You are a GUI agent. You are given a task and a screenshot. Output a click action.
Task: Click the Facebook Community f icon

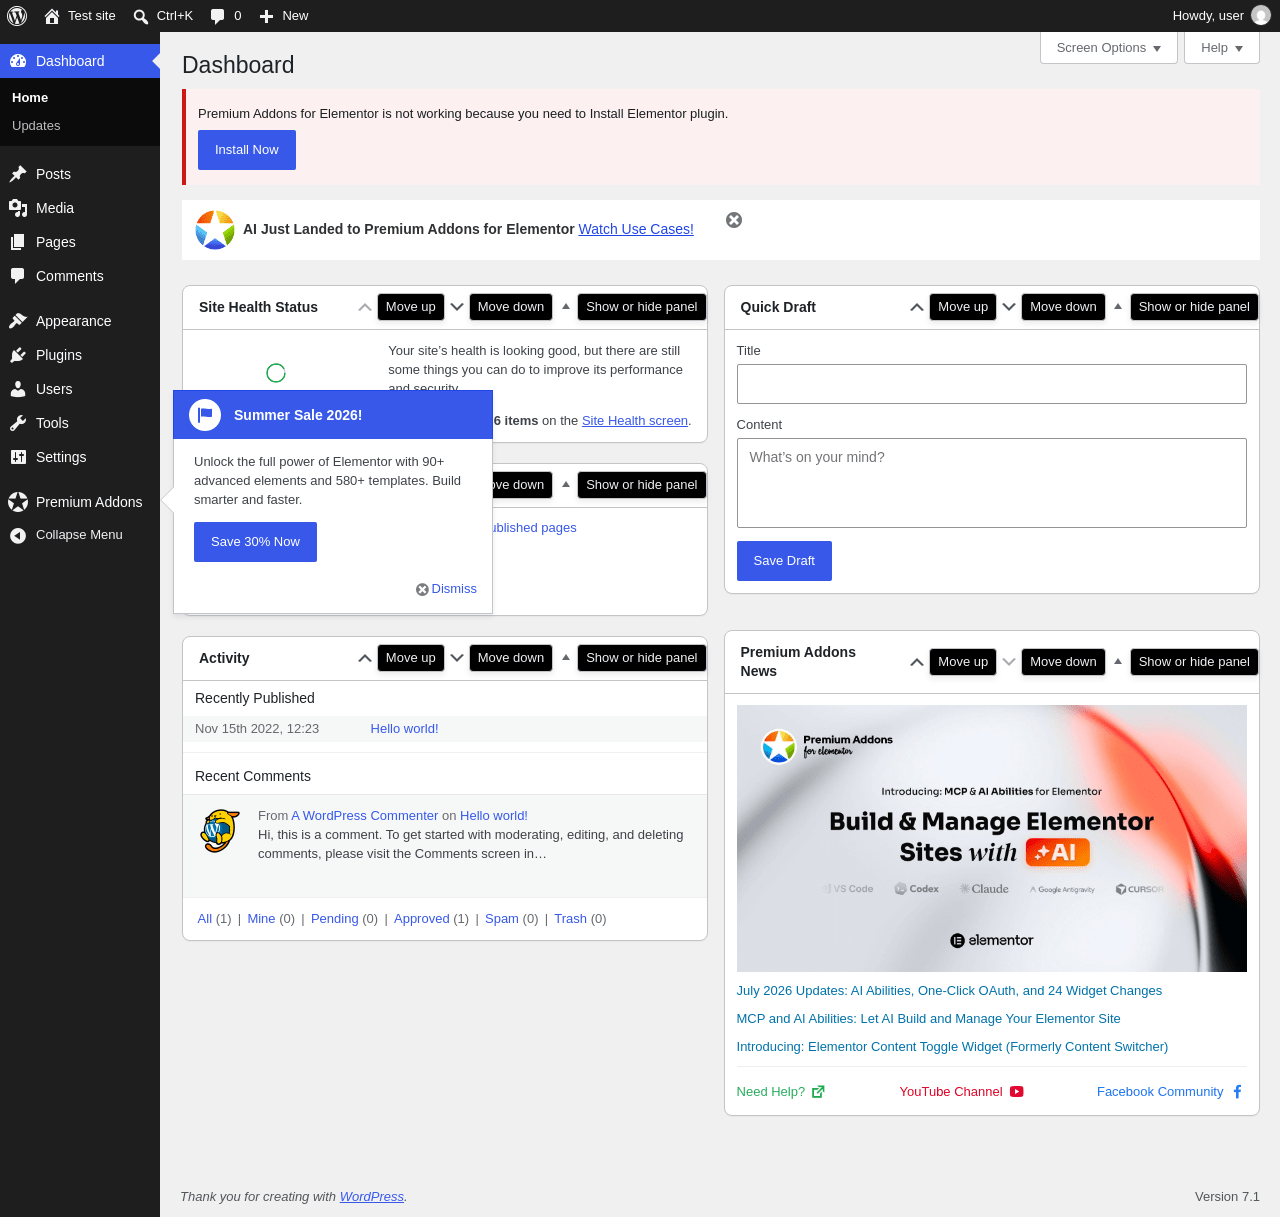click(1237, 1092)
